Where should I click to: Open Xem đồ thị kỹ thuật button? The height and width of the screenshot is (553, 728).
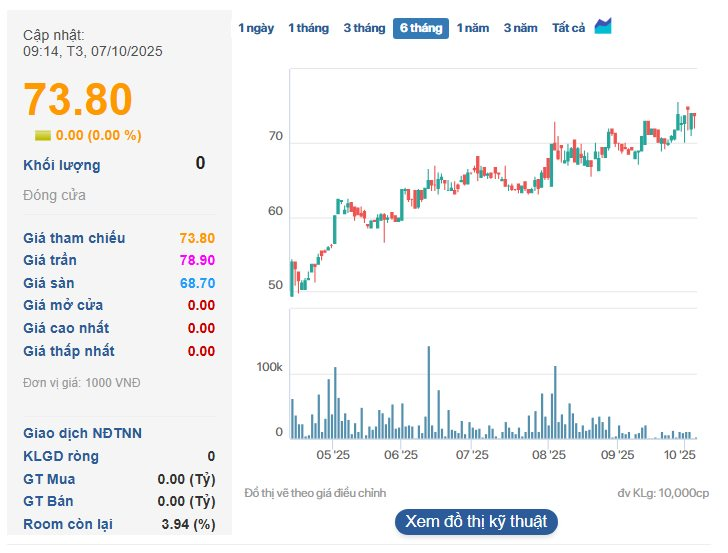coord(475,522)
